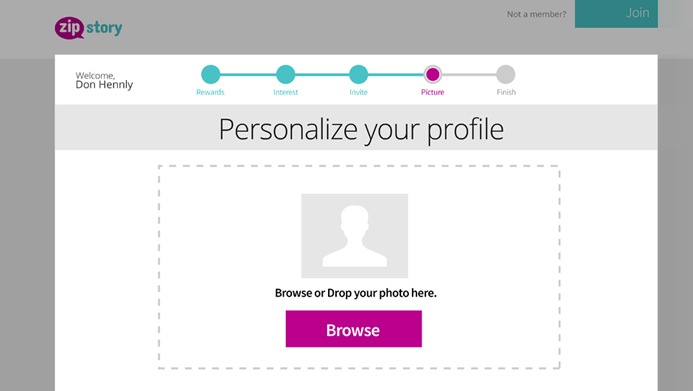Select the magenta Picture step circle
The height and width of the screenshot is (391, 693).
(432, 74)
